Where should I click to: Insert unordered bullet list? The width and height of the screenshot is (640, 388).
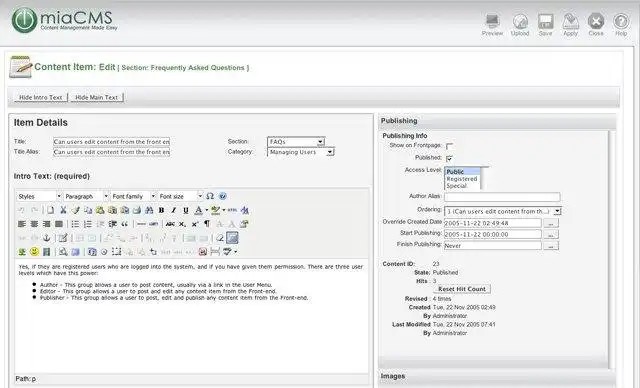75,224
